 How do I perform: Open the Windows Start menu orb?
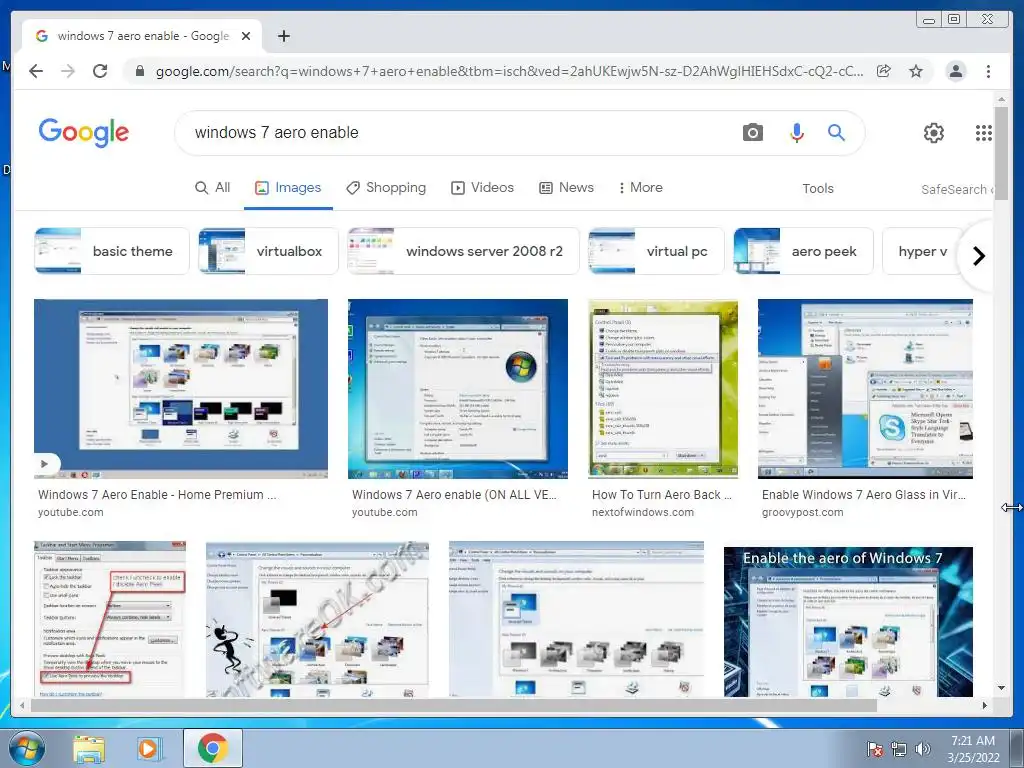click(x=27, y=748)
